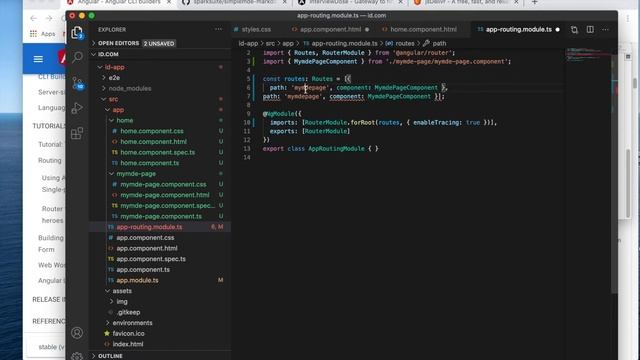Close the unsaved app.component.html tab

pyautogui.click(x=367, y=29)
